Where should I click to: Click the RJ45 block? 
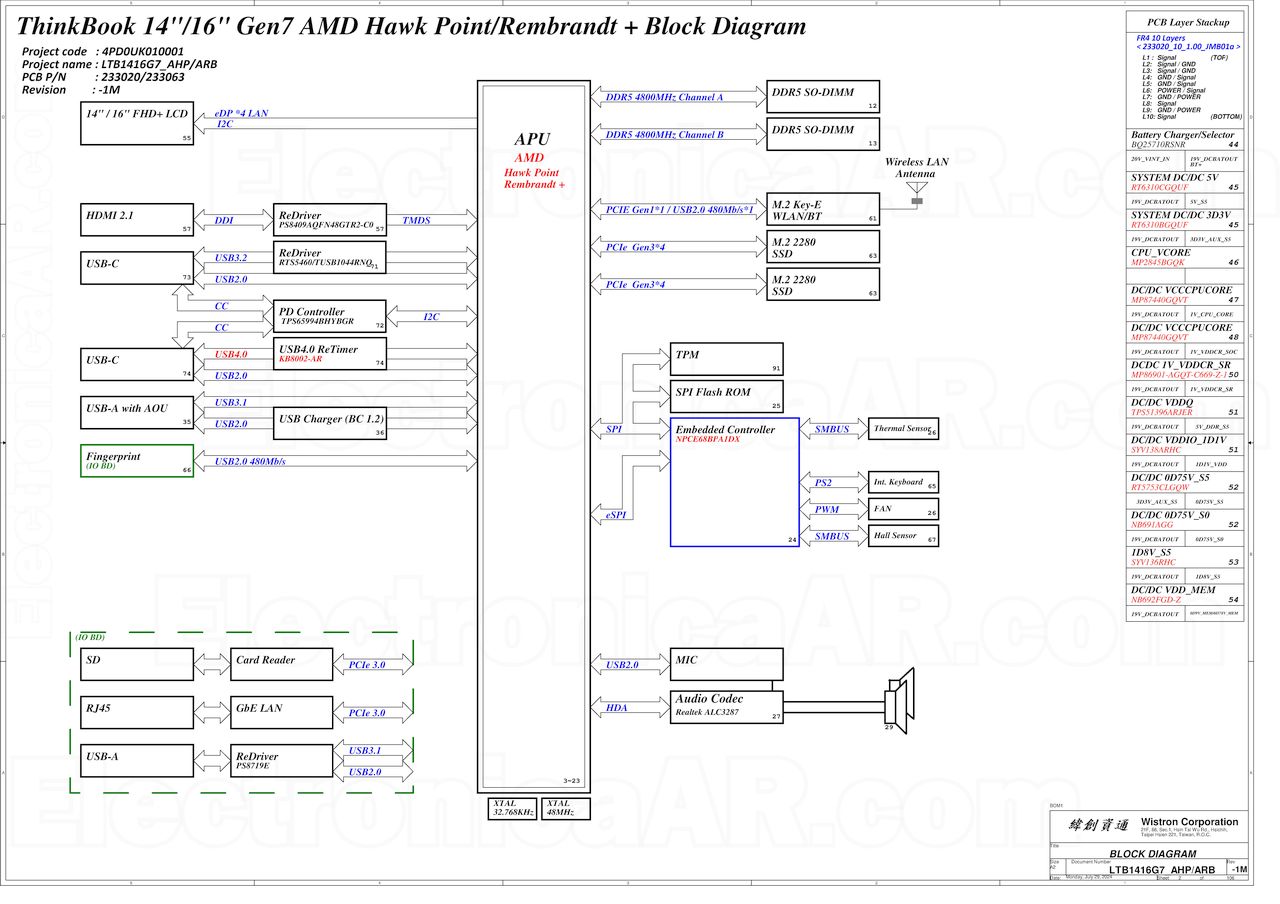137,713
